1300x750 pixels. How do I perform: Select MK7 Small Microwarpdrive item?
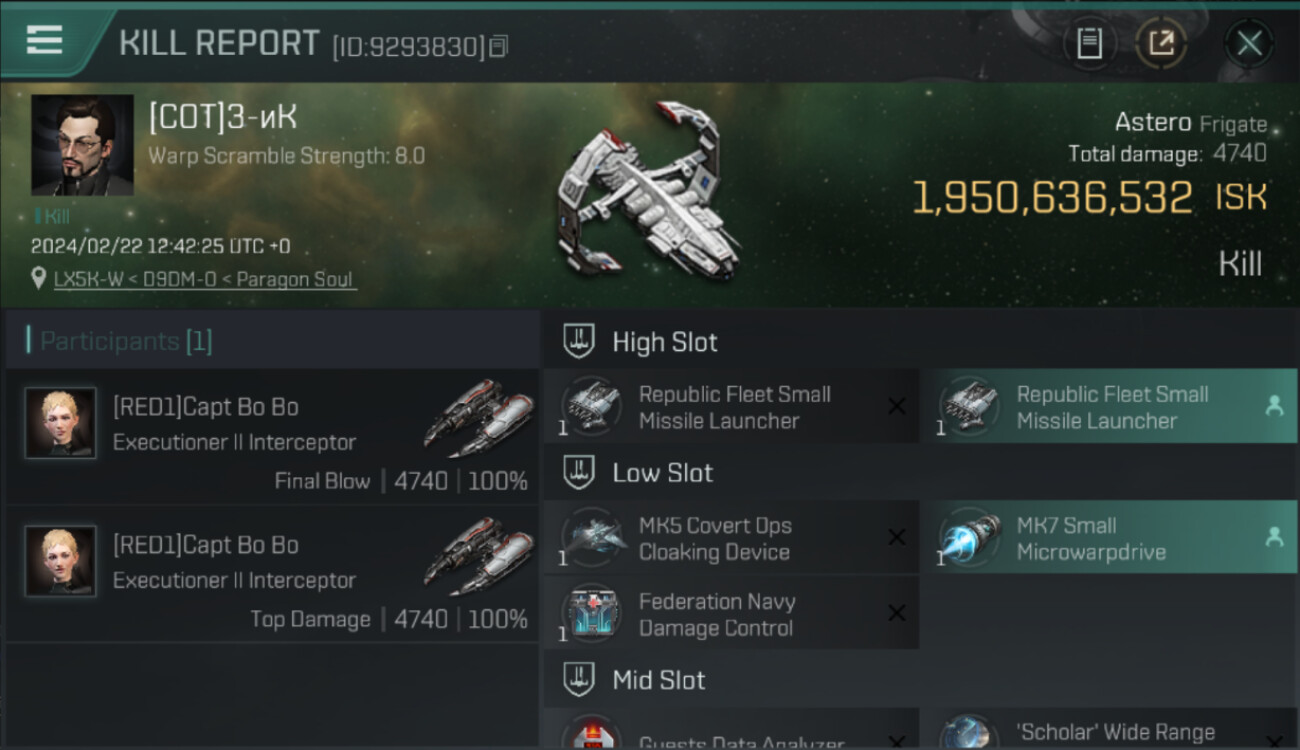[1109, 538]
